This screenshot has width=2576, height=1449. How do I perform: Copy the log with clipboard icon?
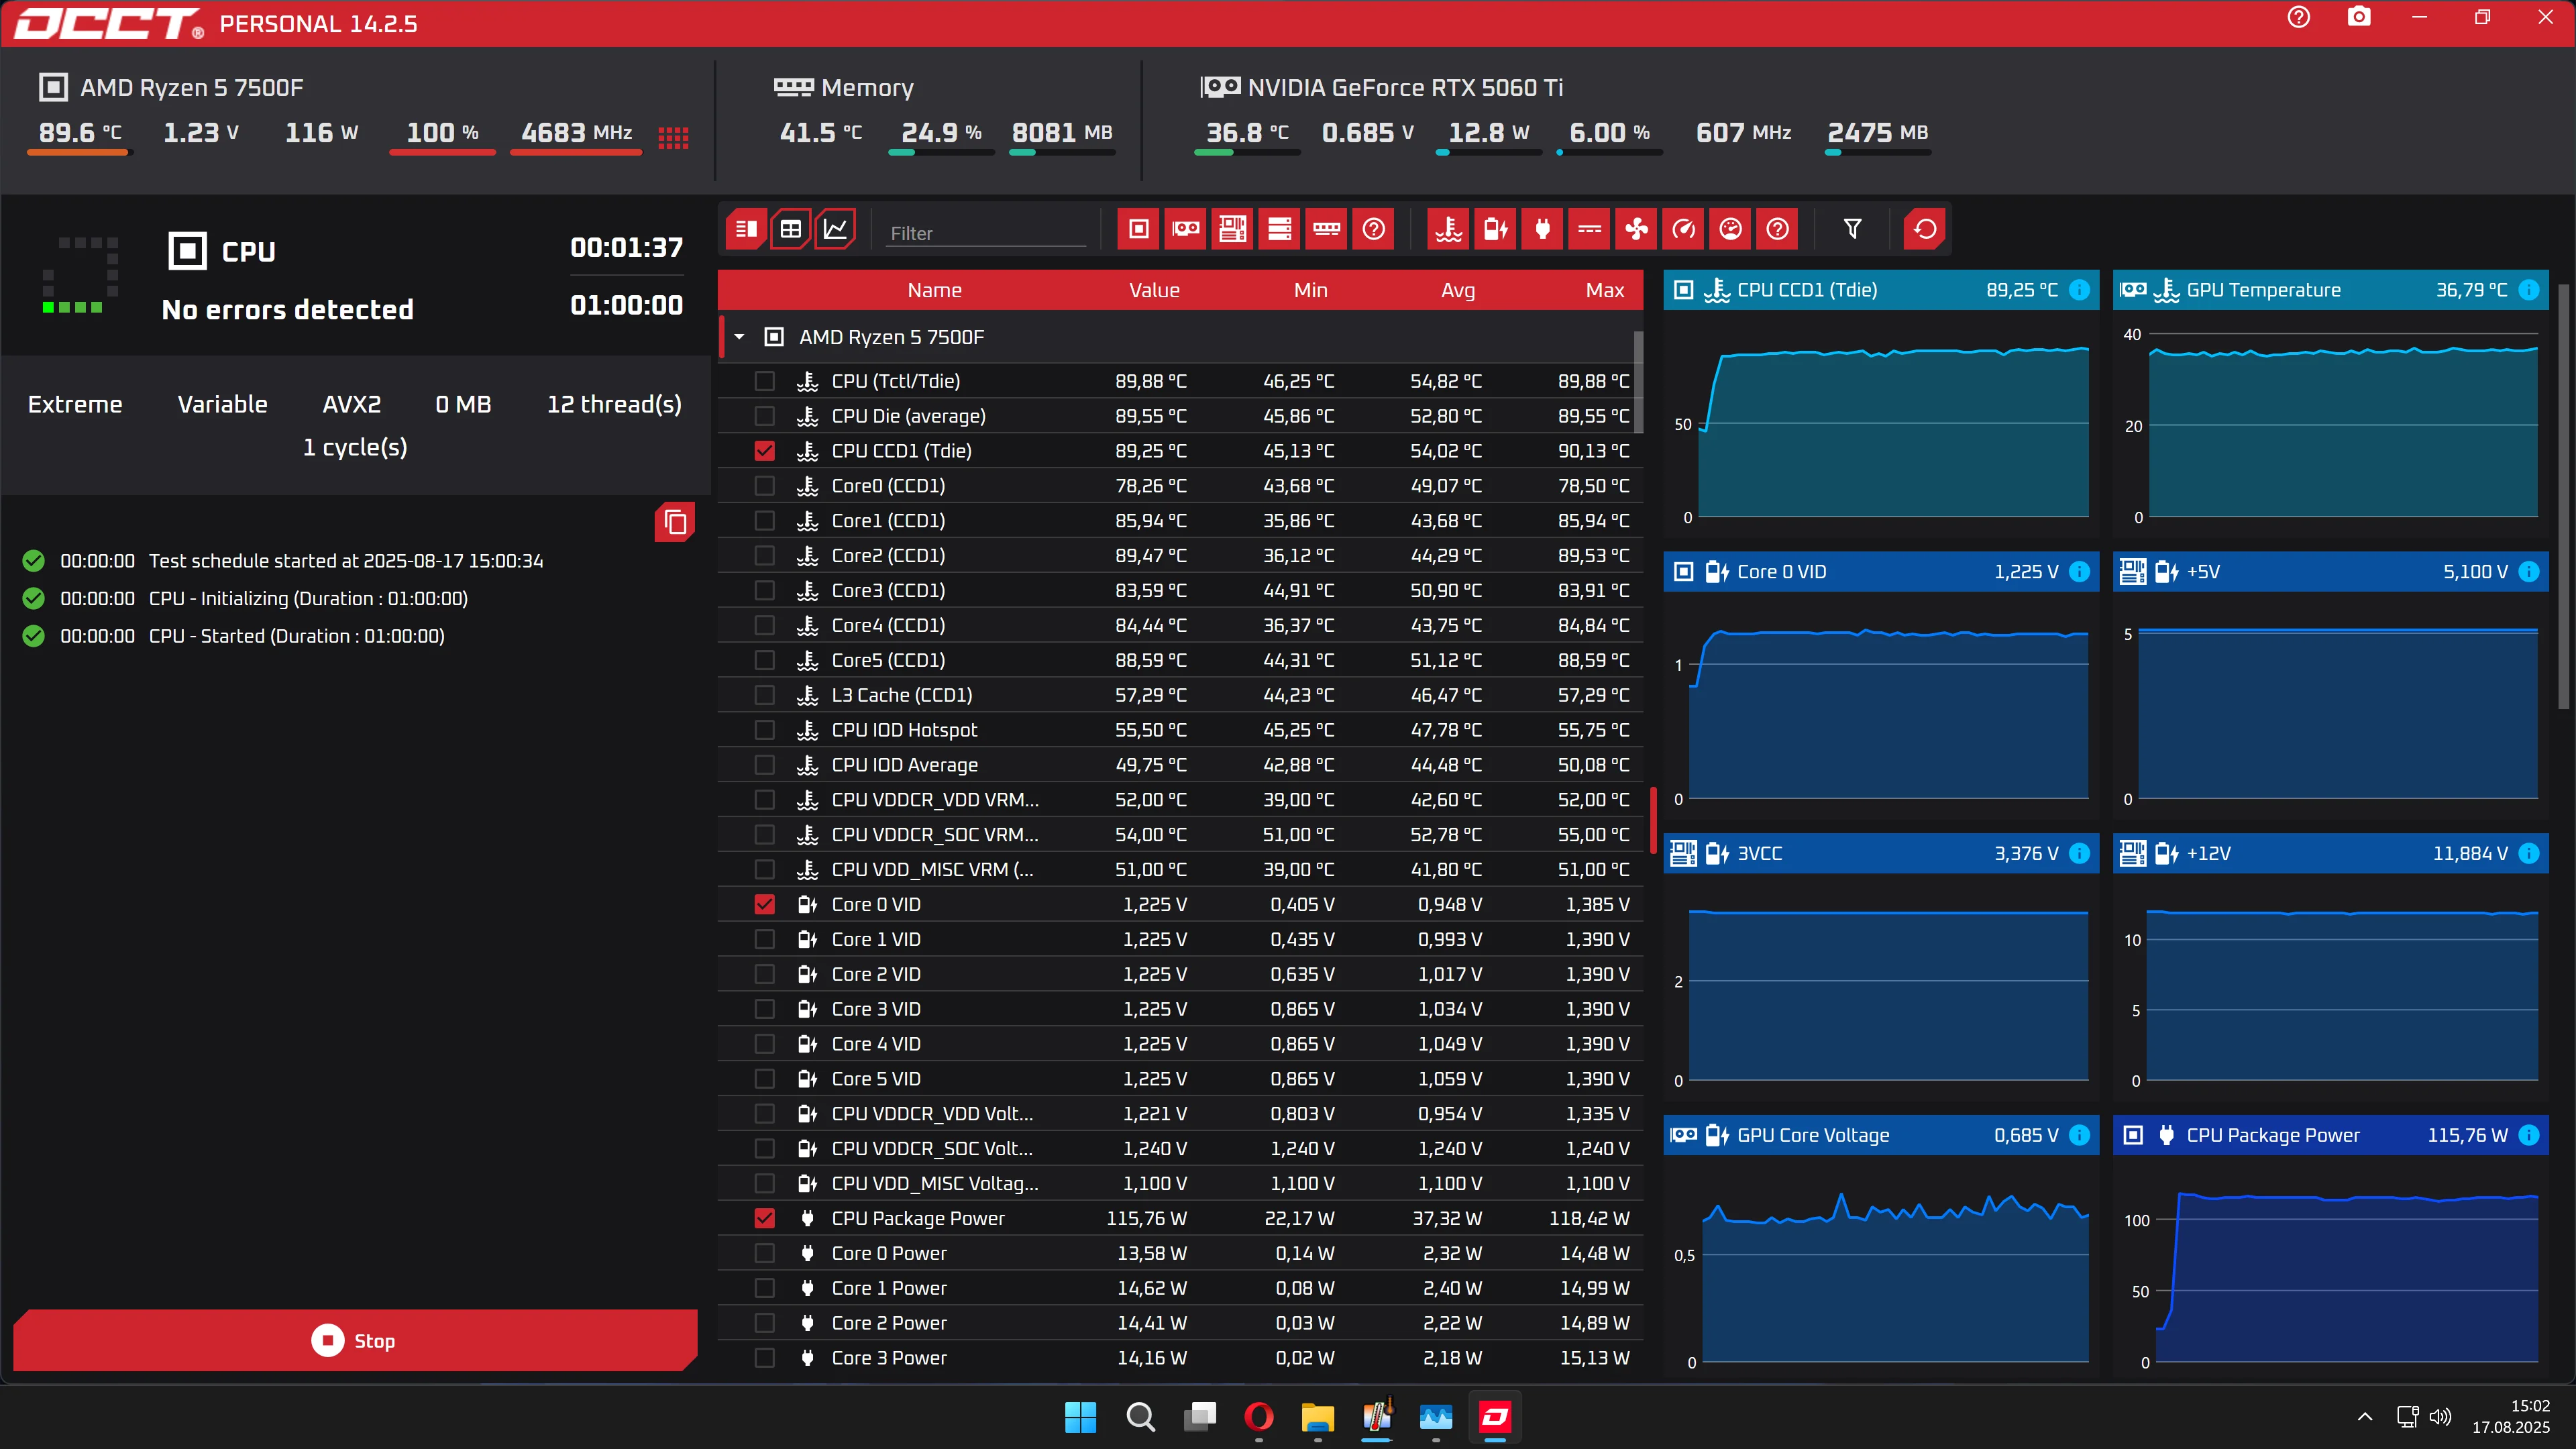(x=675, y=522)
